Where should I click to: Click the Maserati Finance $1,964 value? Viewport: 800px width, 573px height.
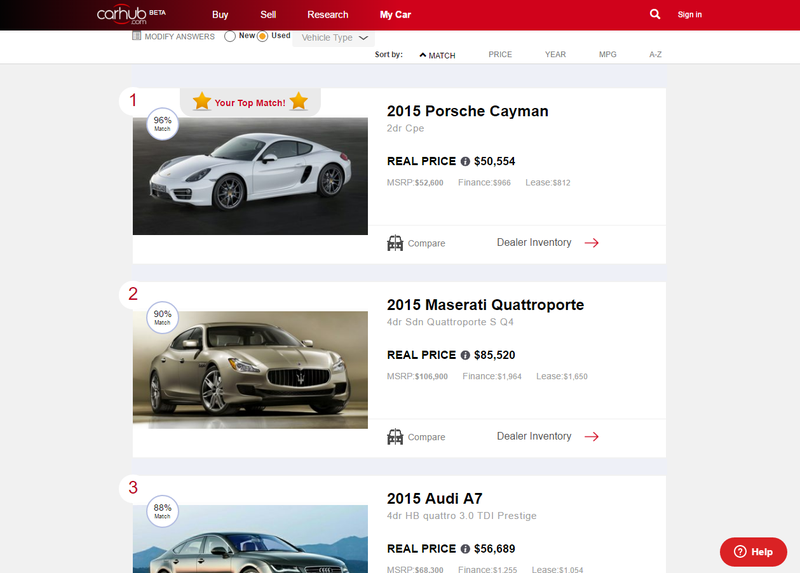pyautogui.click(x=510, y=377)
